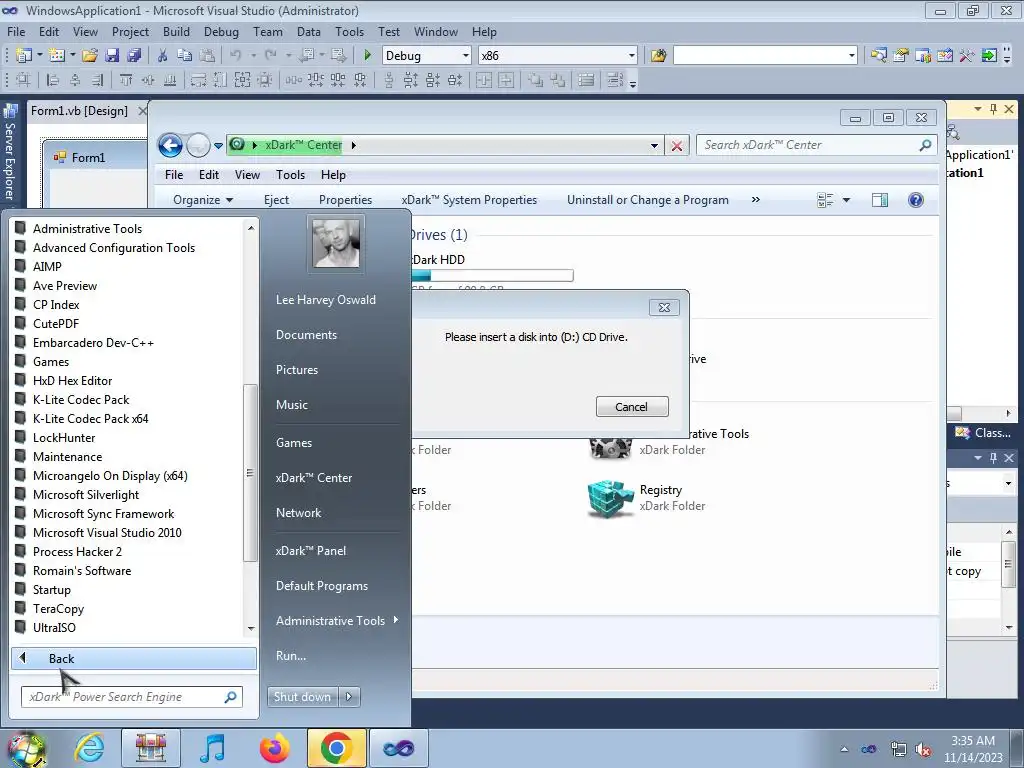Click the Eject command
This screenshot has height=768, width=1024.
point(276,200)
